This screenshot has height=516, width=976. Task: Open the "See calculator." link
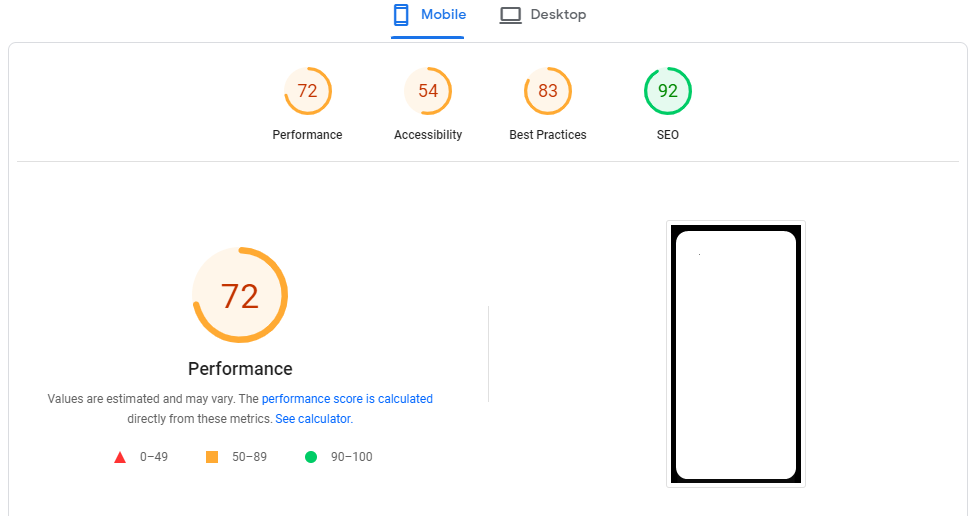click(x=314, y=419)
